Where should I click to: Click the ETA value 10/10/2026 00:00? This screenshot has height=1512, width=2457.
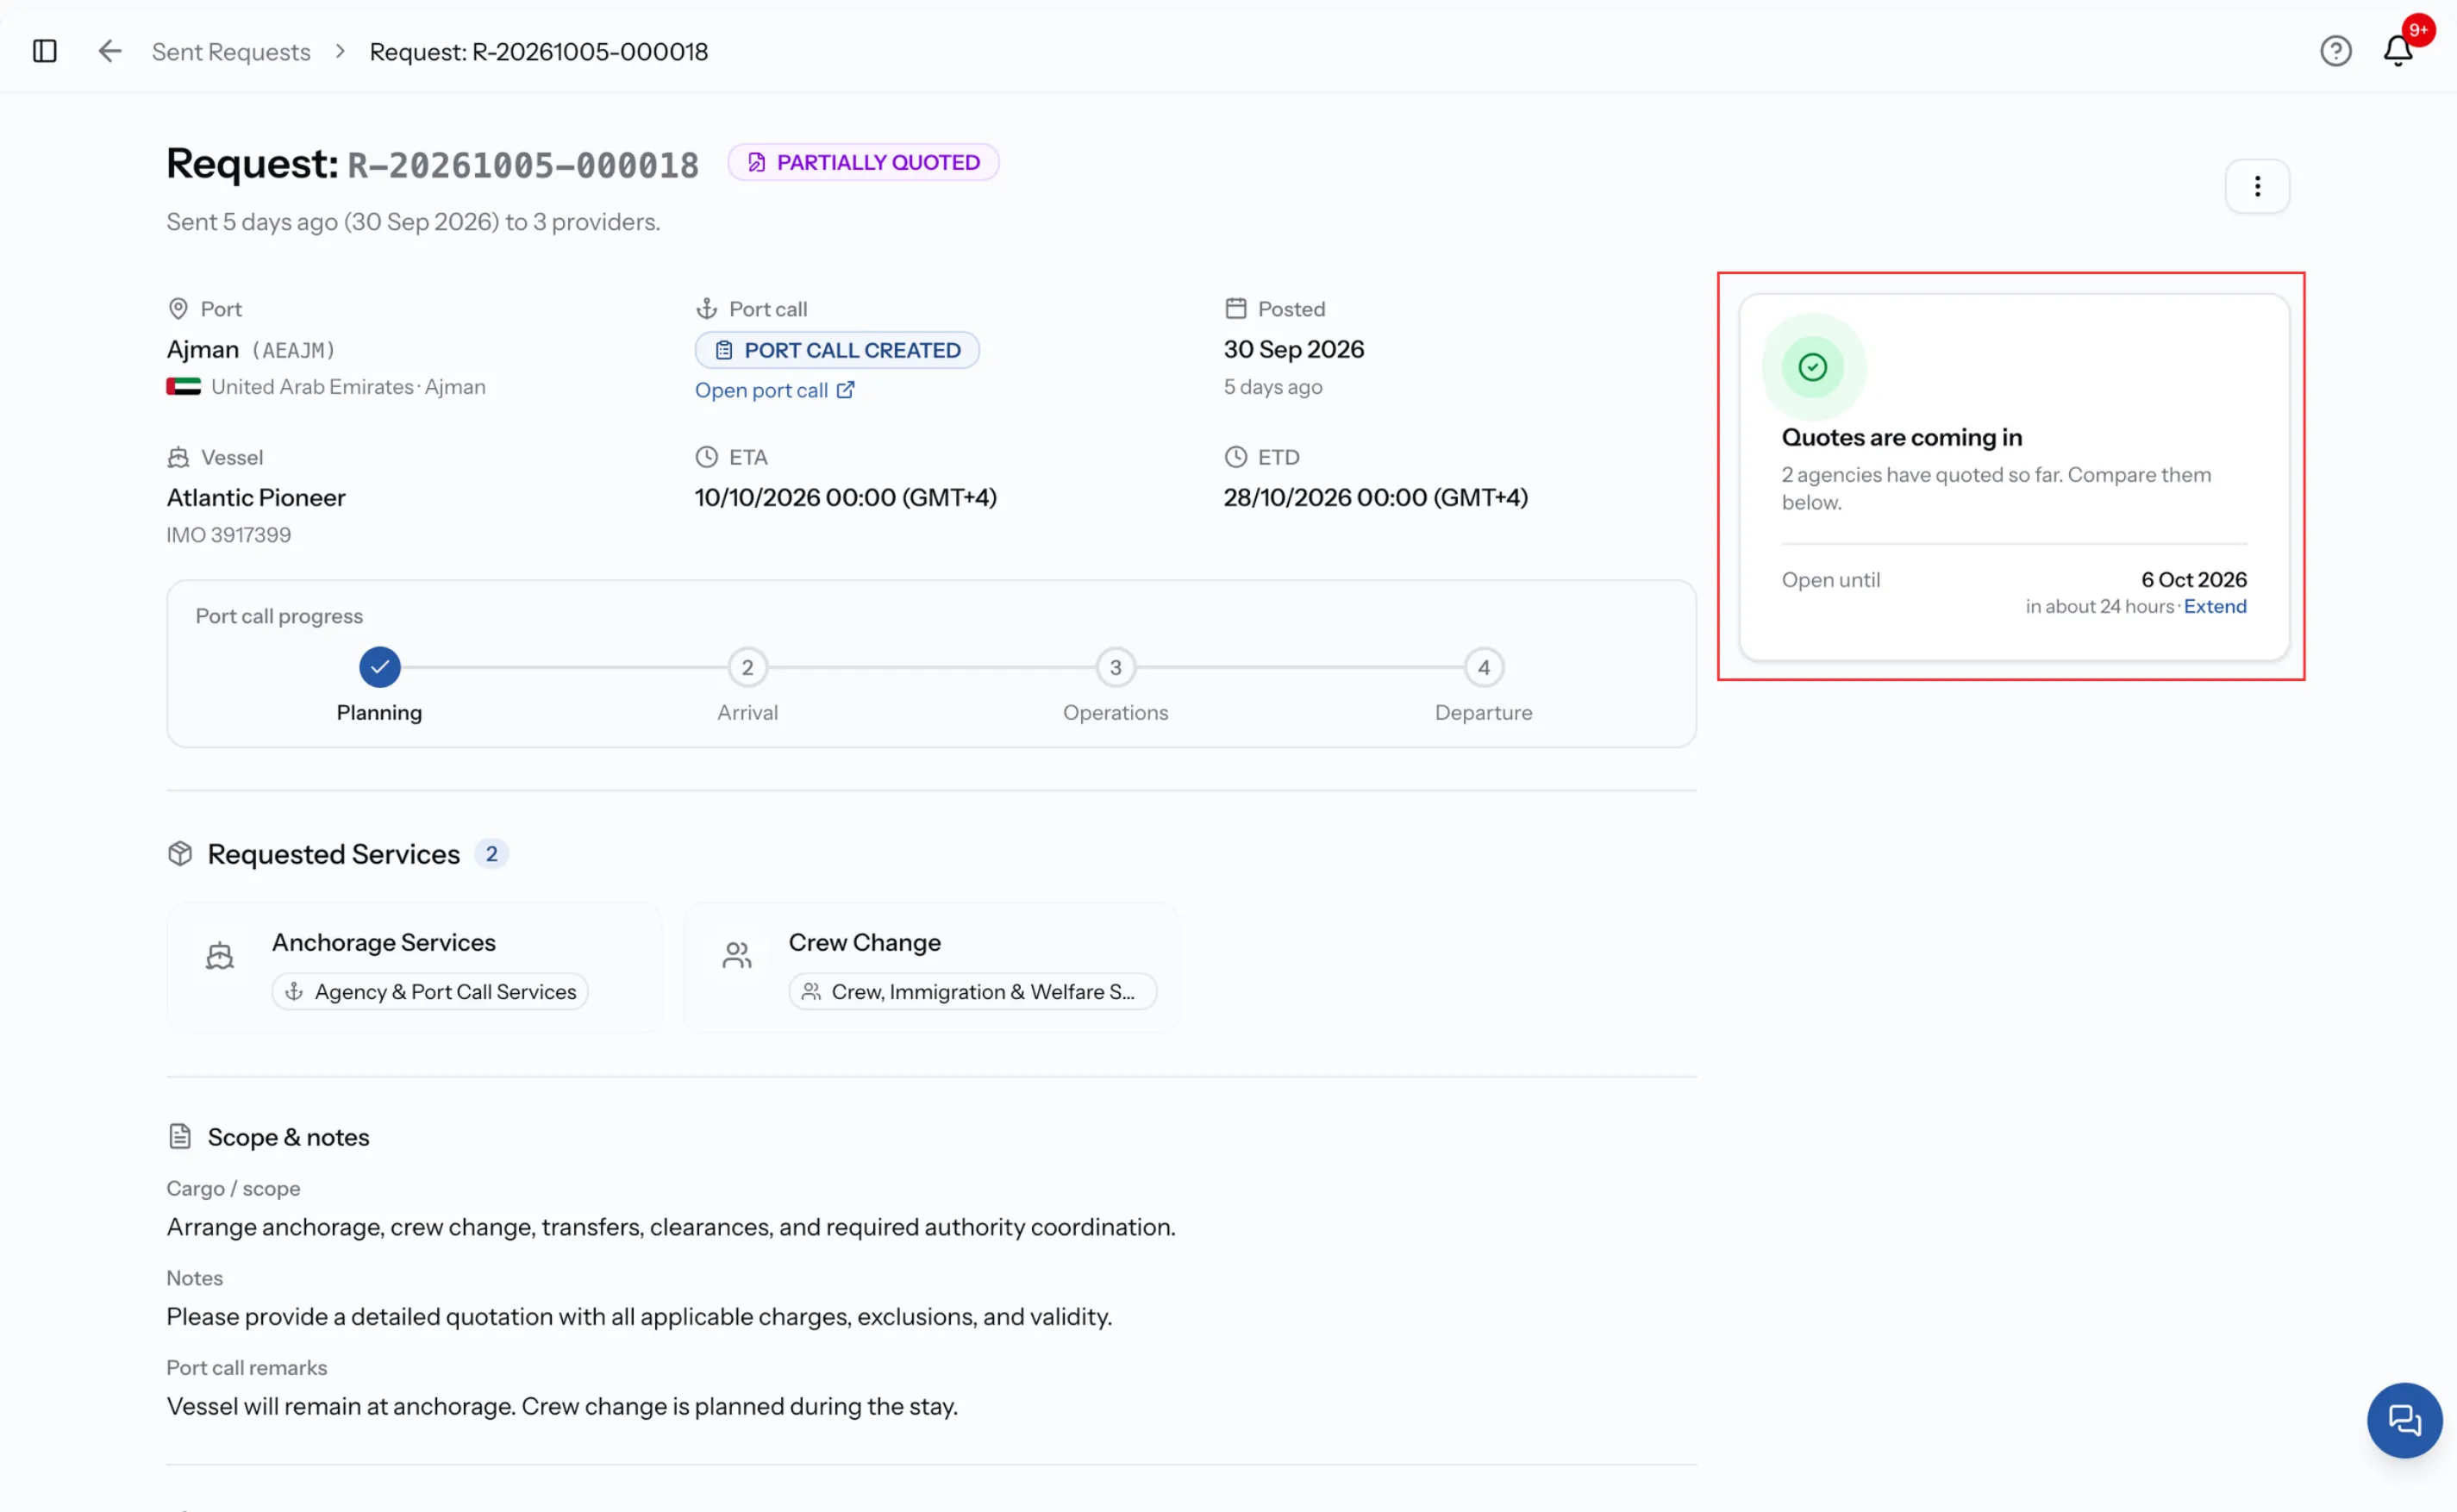[846, 498]
